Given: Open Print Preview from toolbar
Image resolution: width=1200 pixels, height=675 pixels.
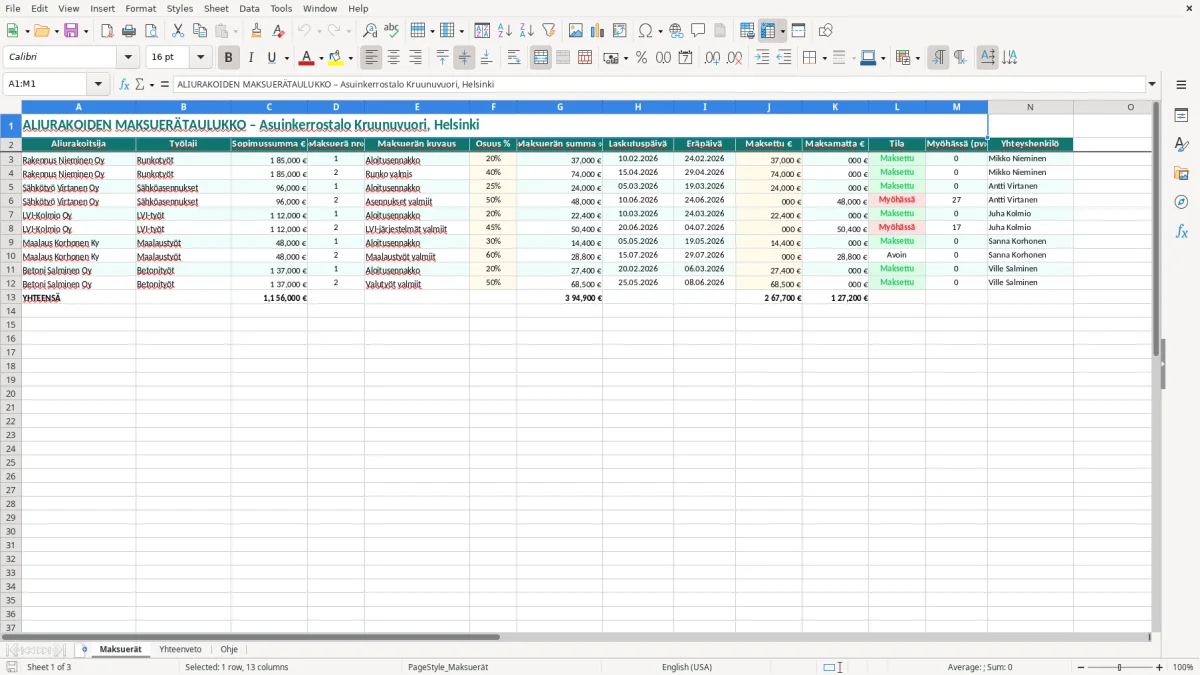Looking at the screenshot, I should click(152, 31).
